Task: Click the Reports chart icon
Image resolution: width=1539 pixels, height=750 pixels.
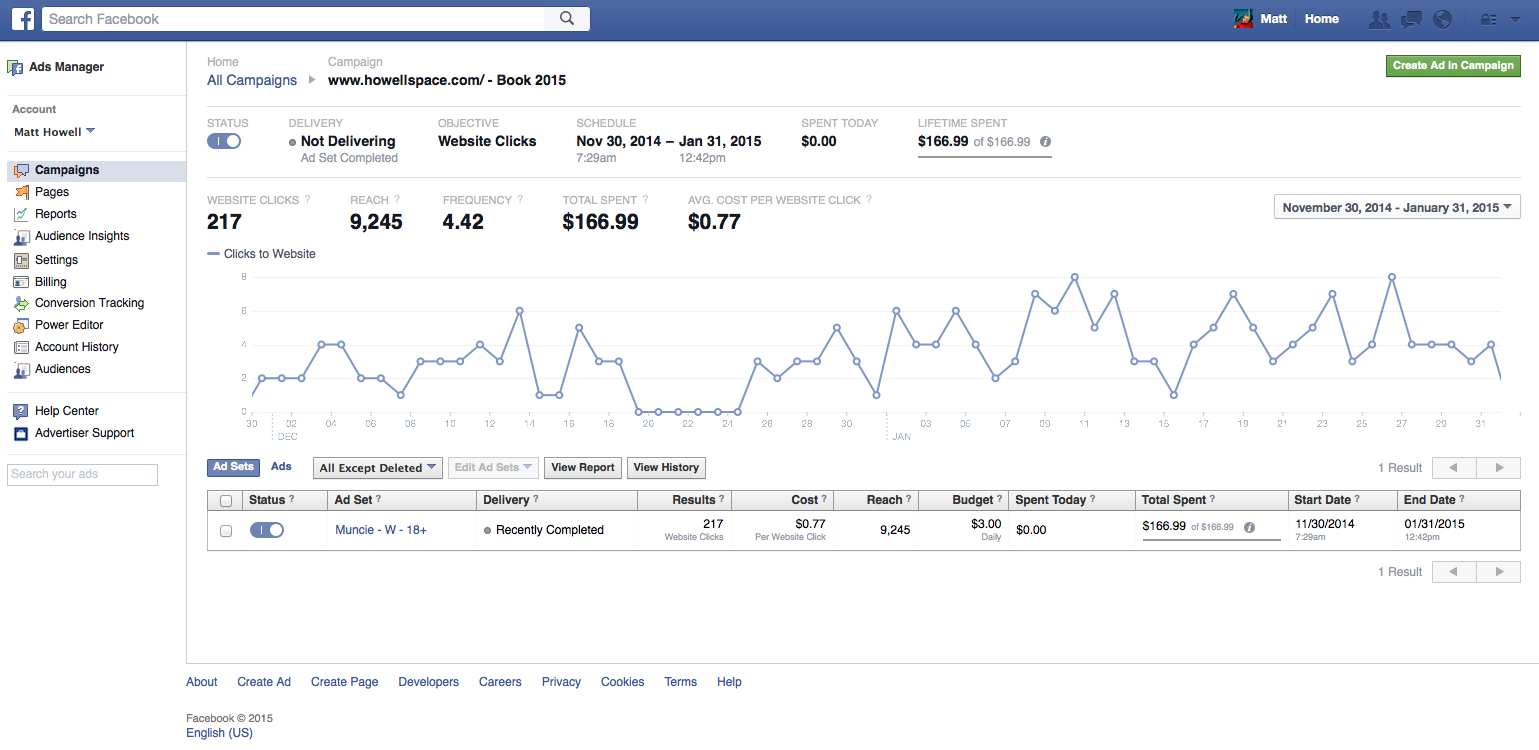Action: click(22, 214)
